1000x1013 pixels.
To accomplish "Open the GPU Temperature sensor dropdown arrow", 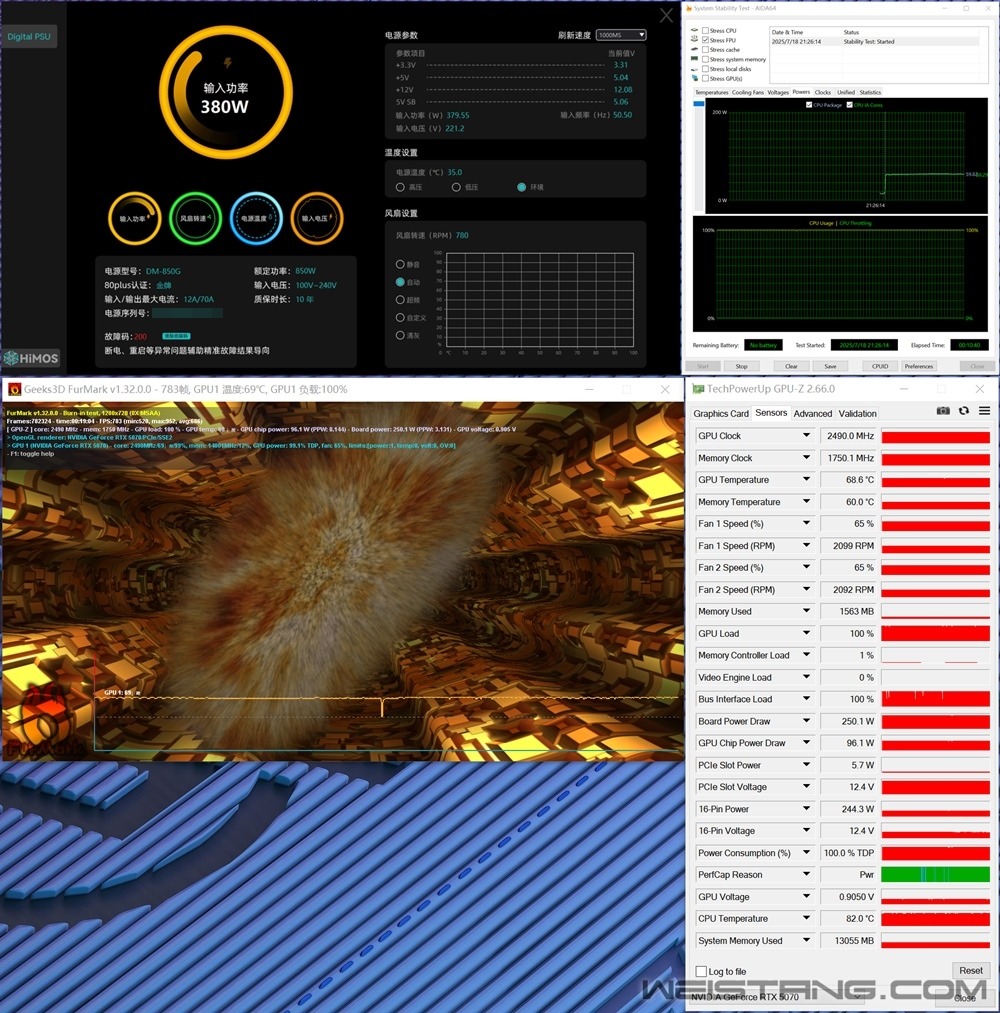I will click(x=806, y=479).
